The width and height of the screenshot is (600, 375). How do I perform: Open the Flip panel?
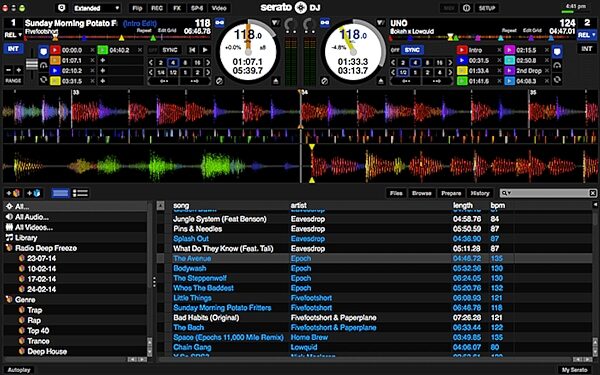pyautogui.click(x=137, y=8)
